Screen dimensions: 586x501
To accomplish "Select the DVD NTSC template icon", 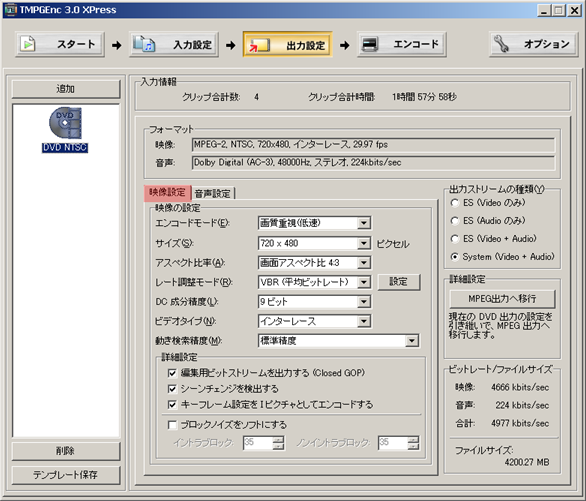I will (65, 129).
